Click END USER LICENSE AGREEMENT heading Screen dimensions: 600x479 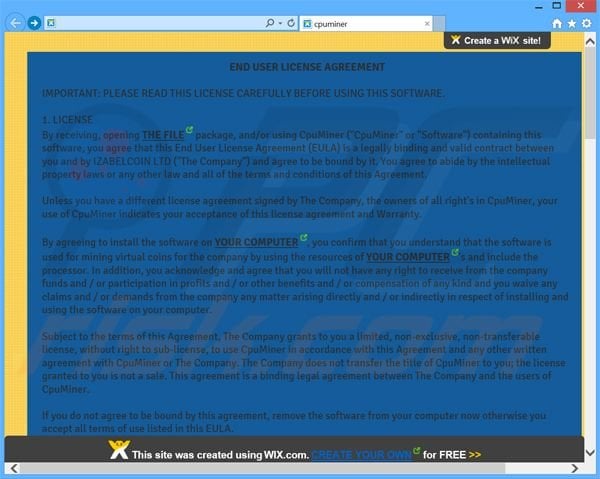307,67
